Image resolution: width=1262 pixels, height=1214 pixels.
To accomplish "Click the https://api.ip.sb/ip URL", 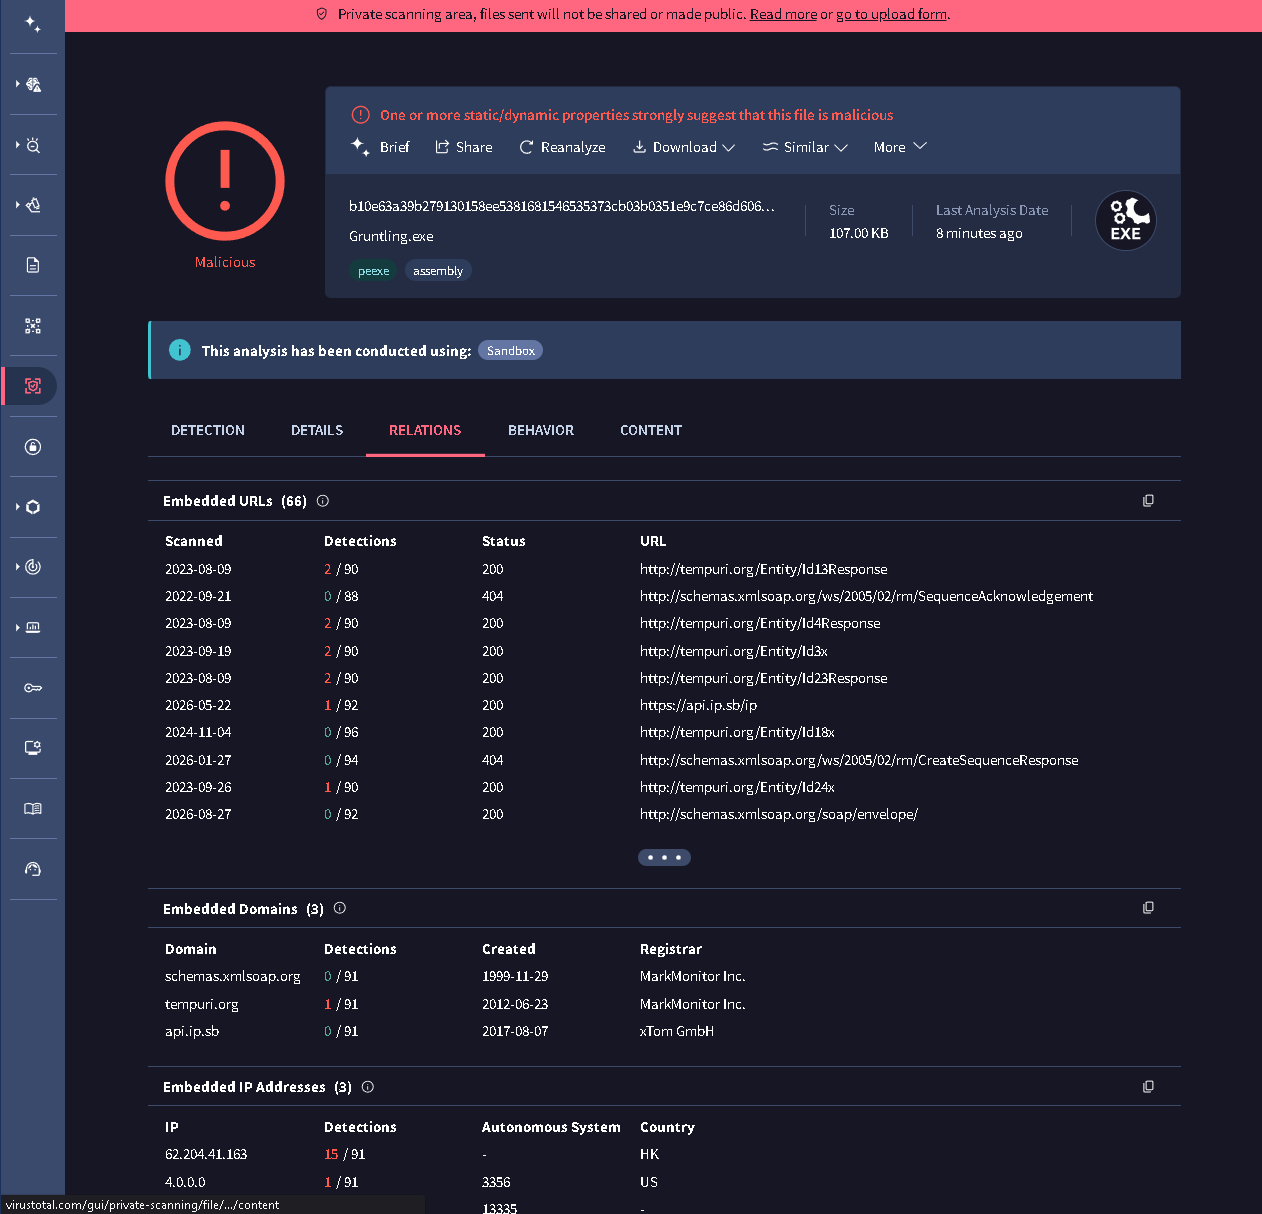I will pyautogui.click(x=698, y=705).
